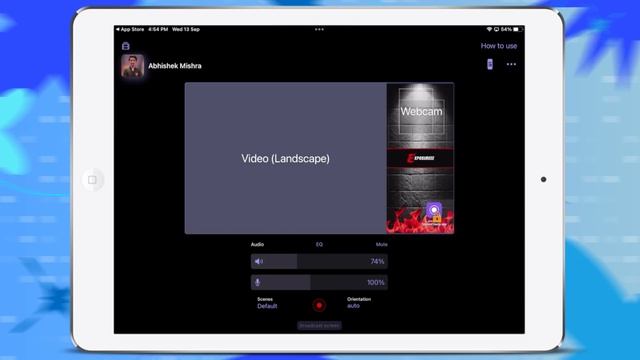Adjust the microphone slider at 100%
The height and width of the screenshot is (360, 640).
[x=319, y=282]
